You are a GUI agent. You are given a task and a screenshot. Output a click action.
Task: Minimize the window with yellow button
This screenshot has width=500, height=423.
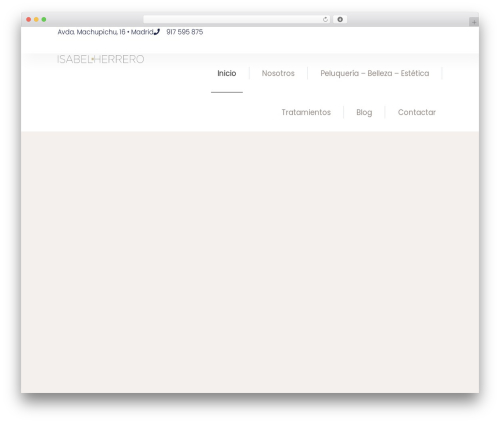36,20
